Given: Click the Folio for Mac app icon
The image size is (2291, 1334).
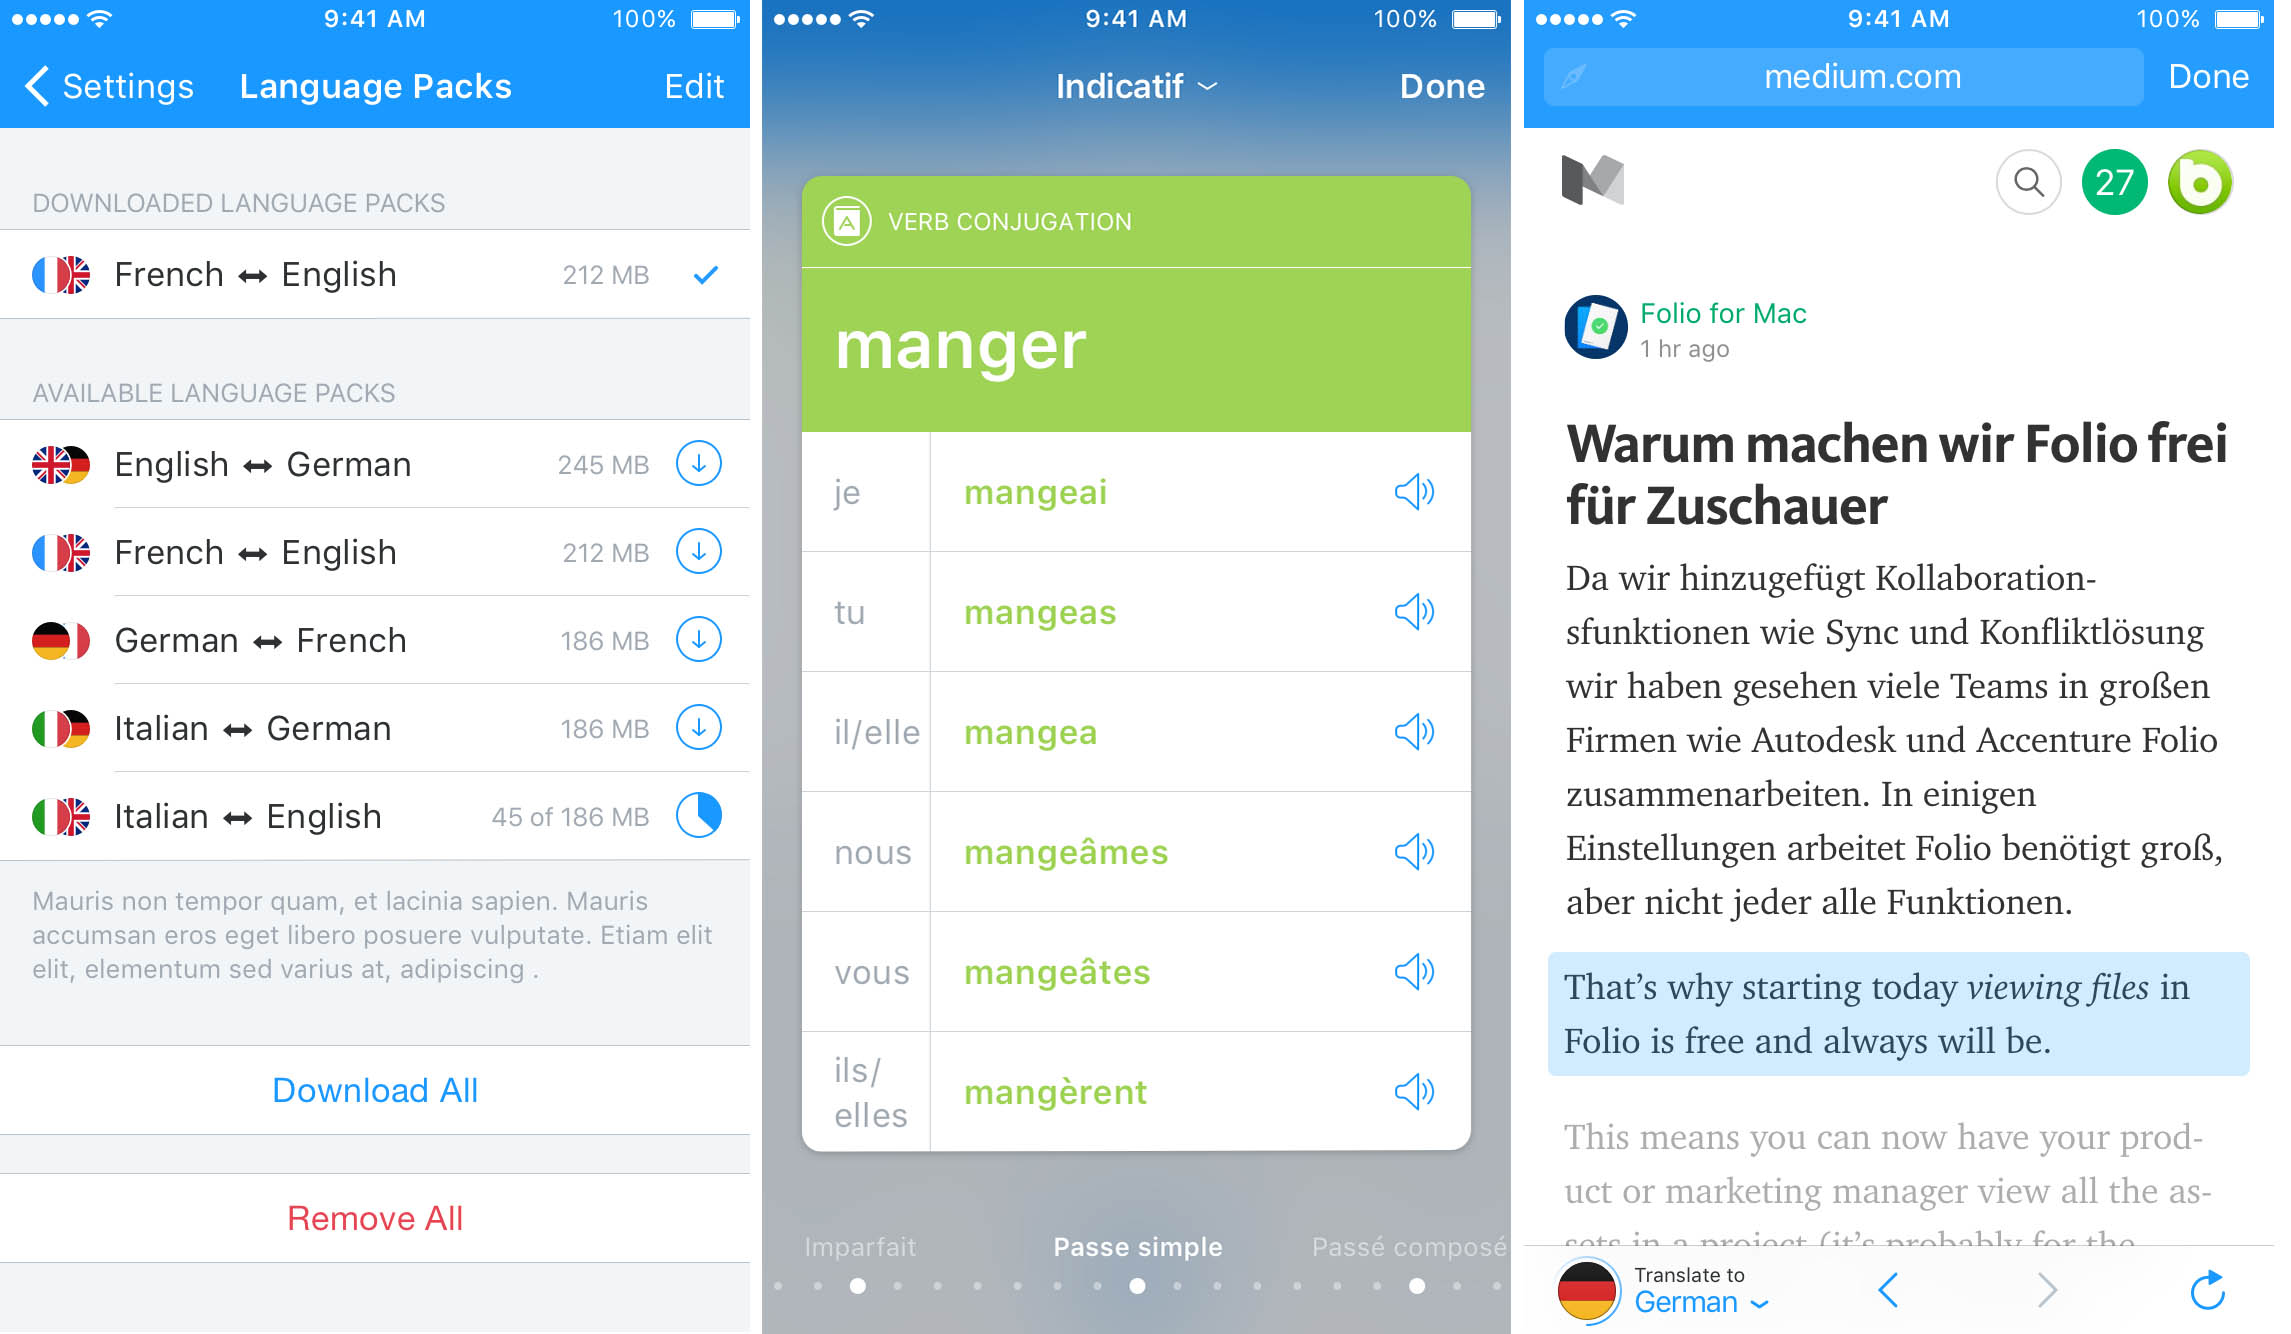Looking at the screenshot, I should click(x=1596, y=326).
